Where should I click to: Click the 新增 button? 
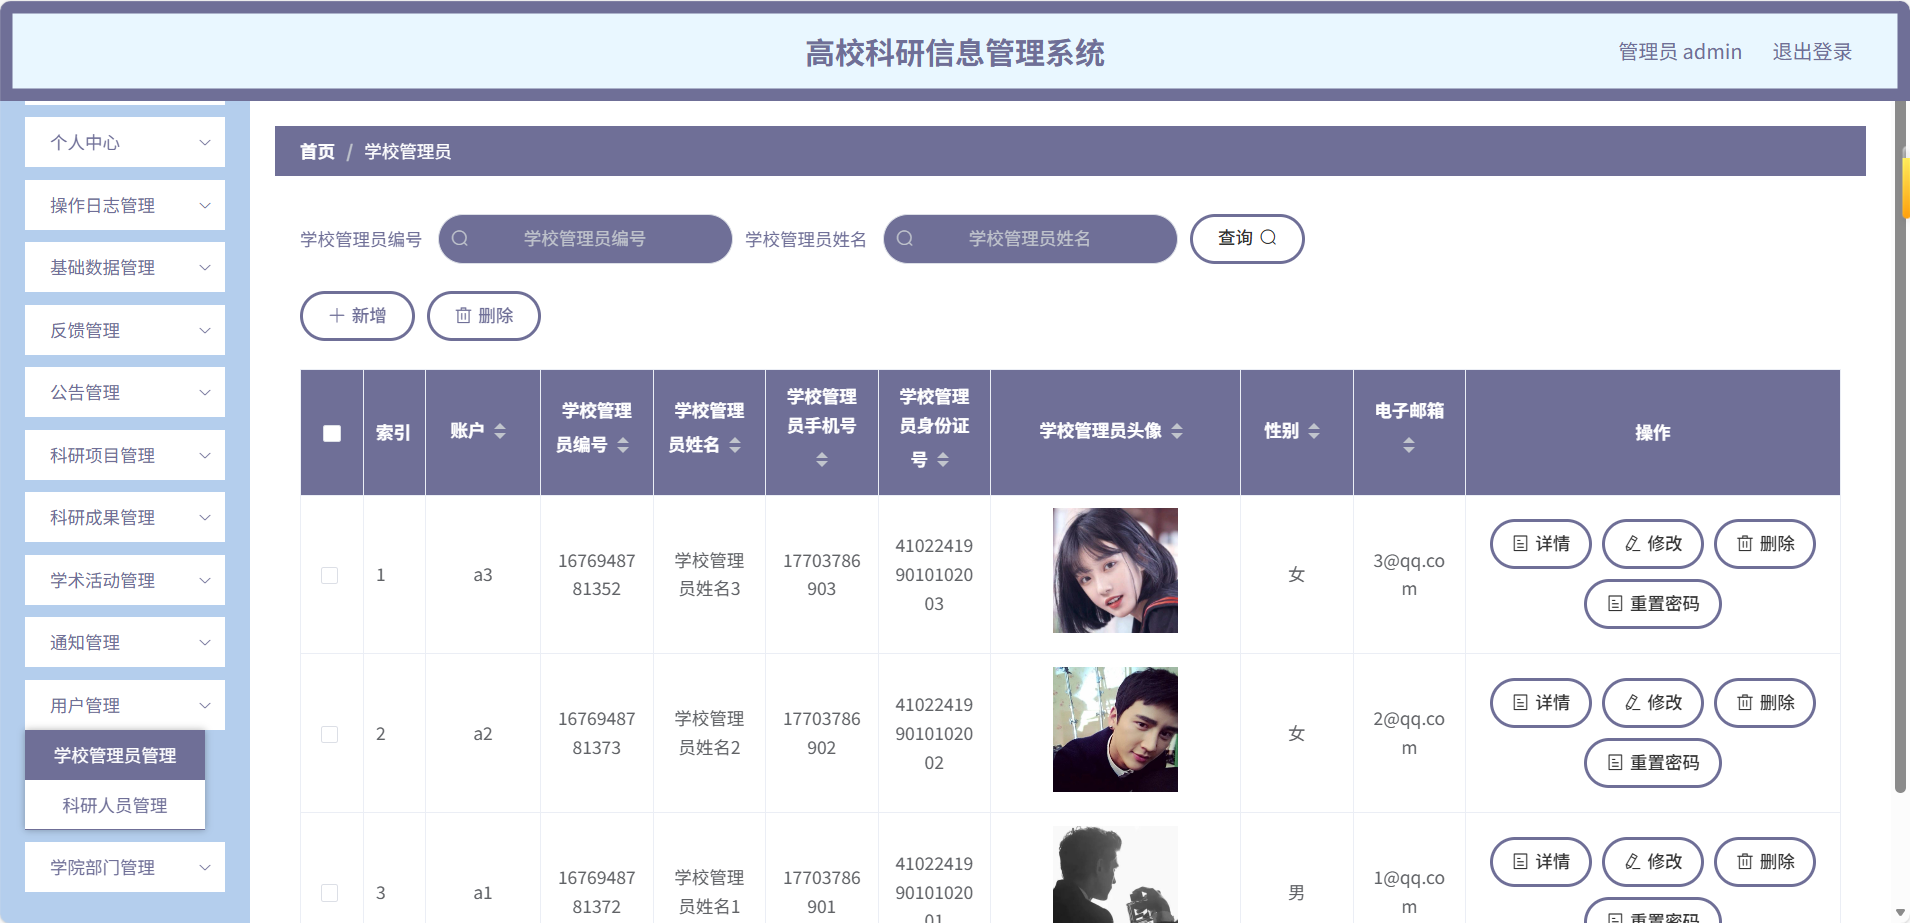coord(357,316)
